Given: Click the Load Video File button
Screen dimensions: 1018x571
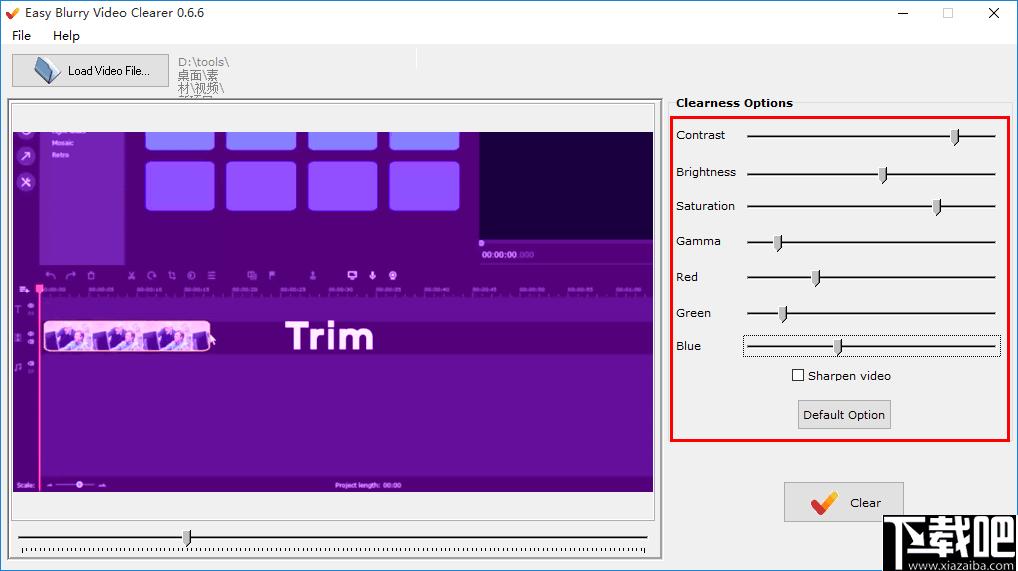Looking at the screenshot, I should pyautogui.click(x=90, y=71).
